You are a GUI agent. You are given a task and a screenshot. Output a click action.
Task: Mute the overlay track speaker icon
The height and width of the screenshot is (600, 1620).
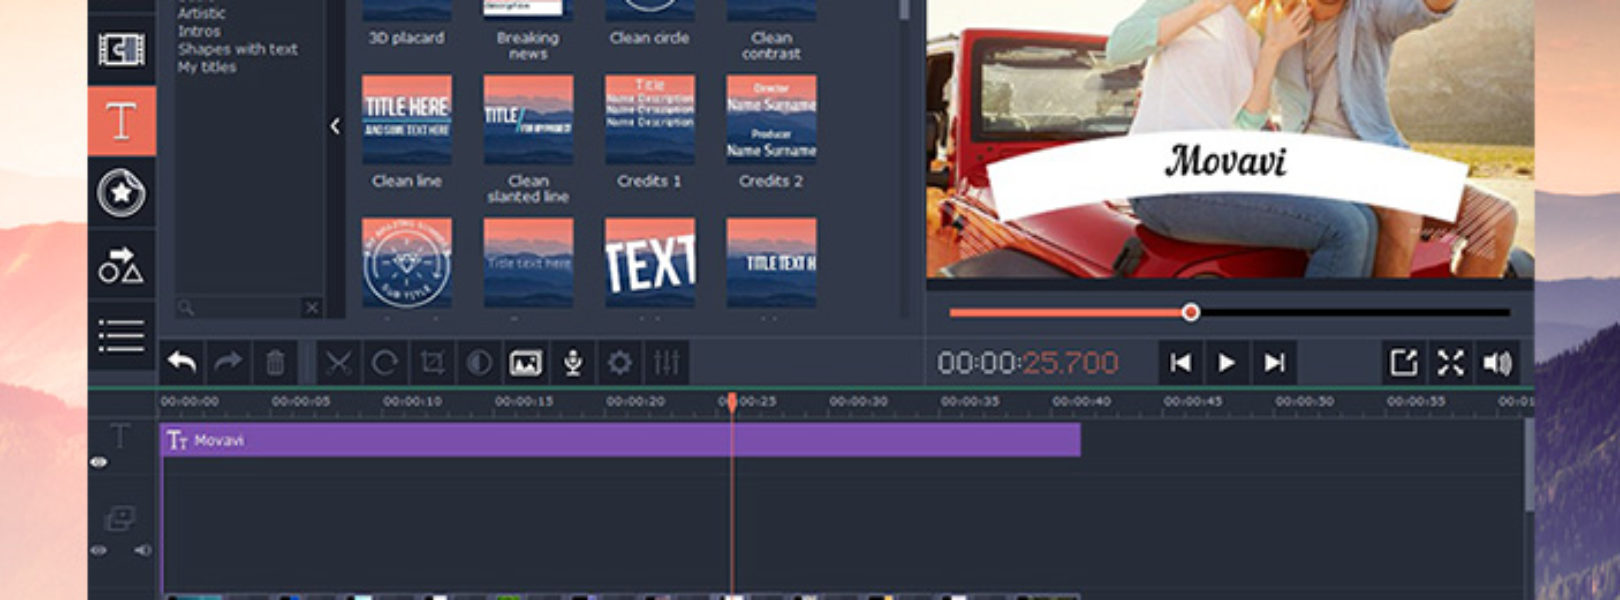[143, 550]
